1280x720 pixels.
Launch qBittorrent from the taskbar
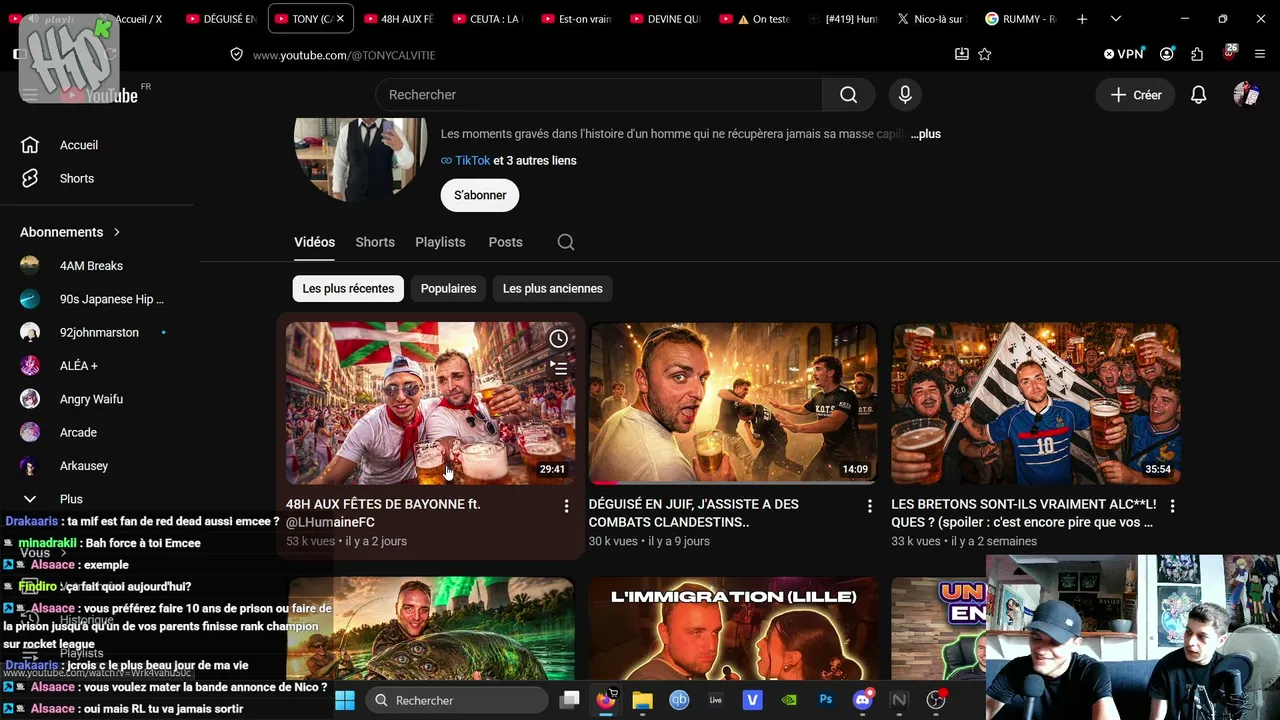(679, 700)
